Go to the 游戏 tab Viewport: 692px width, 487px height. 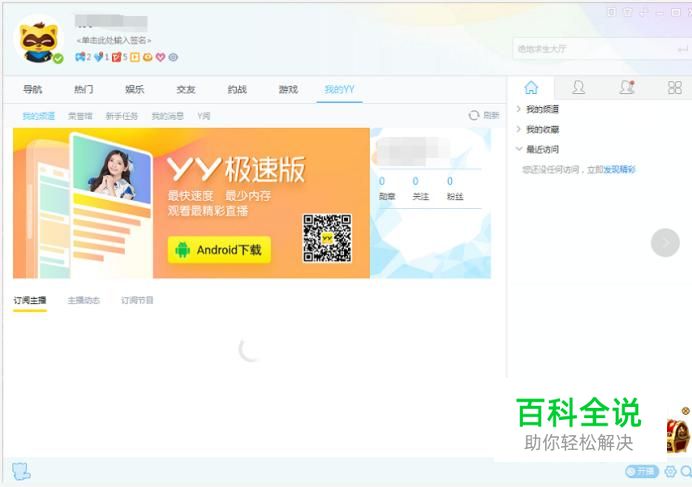[288, 89]
